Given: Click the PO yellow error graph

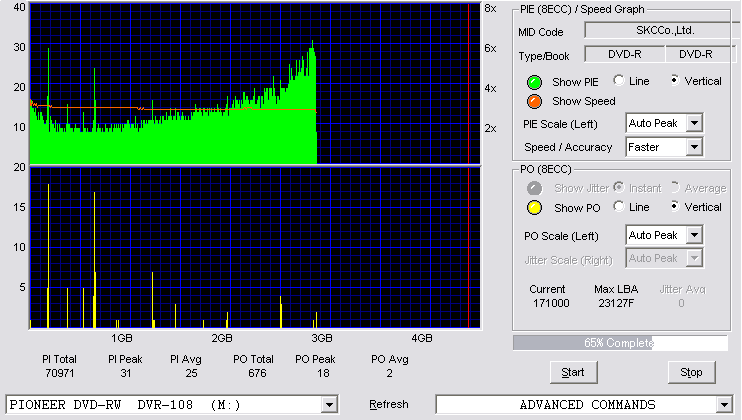Looking at the screenshot, I should (256, 248).
